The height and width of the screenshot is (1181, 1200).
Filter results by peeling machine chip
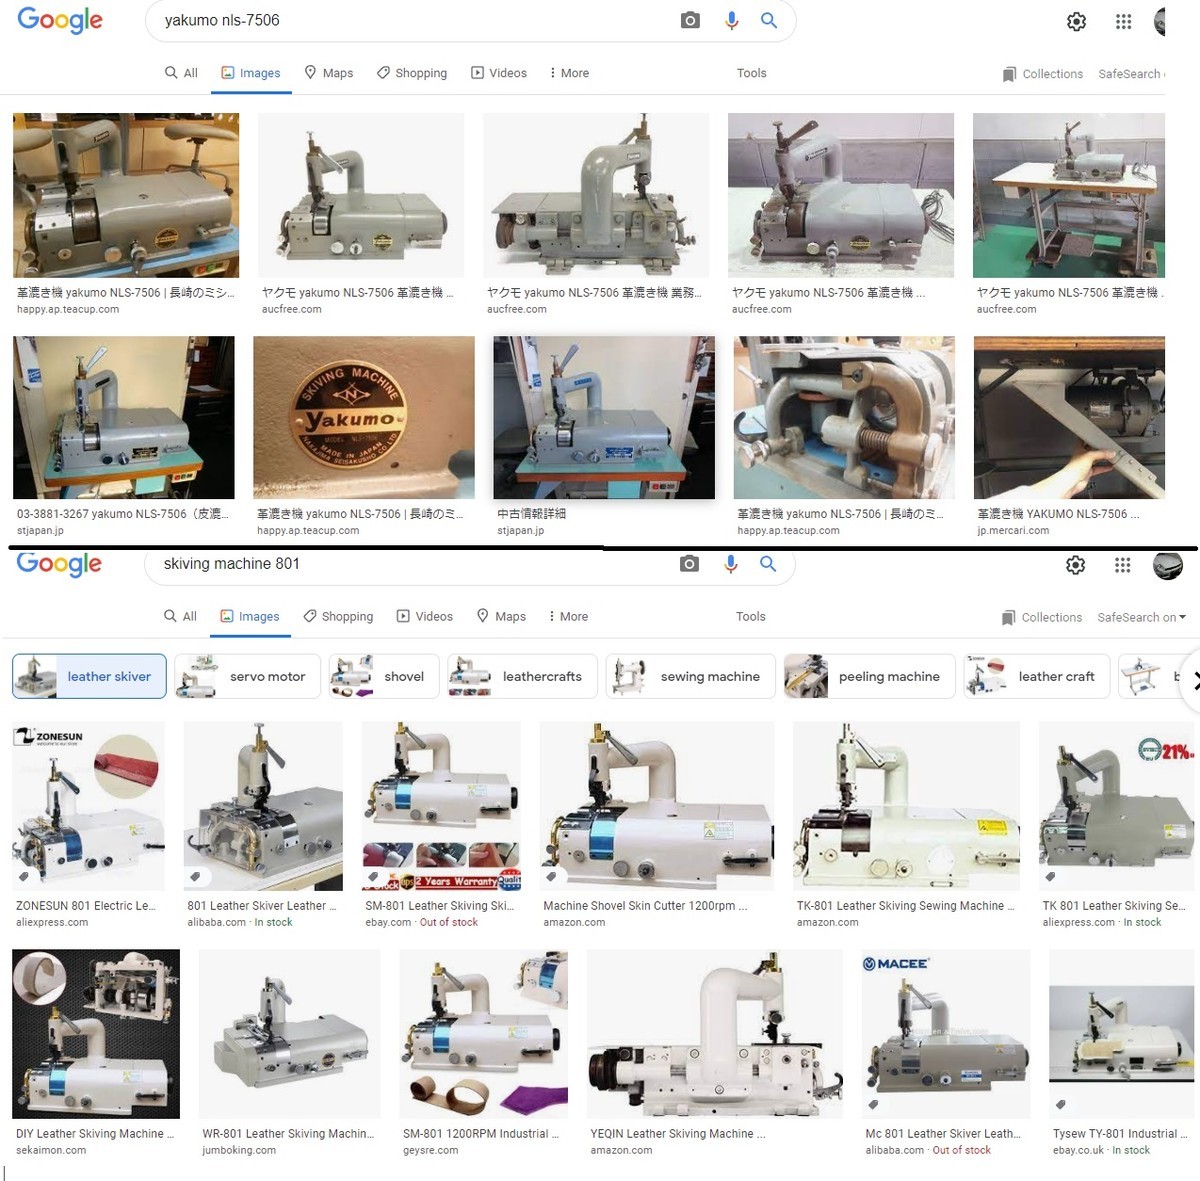[869, 676]
